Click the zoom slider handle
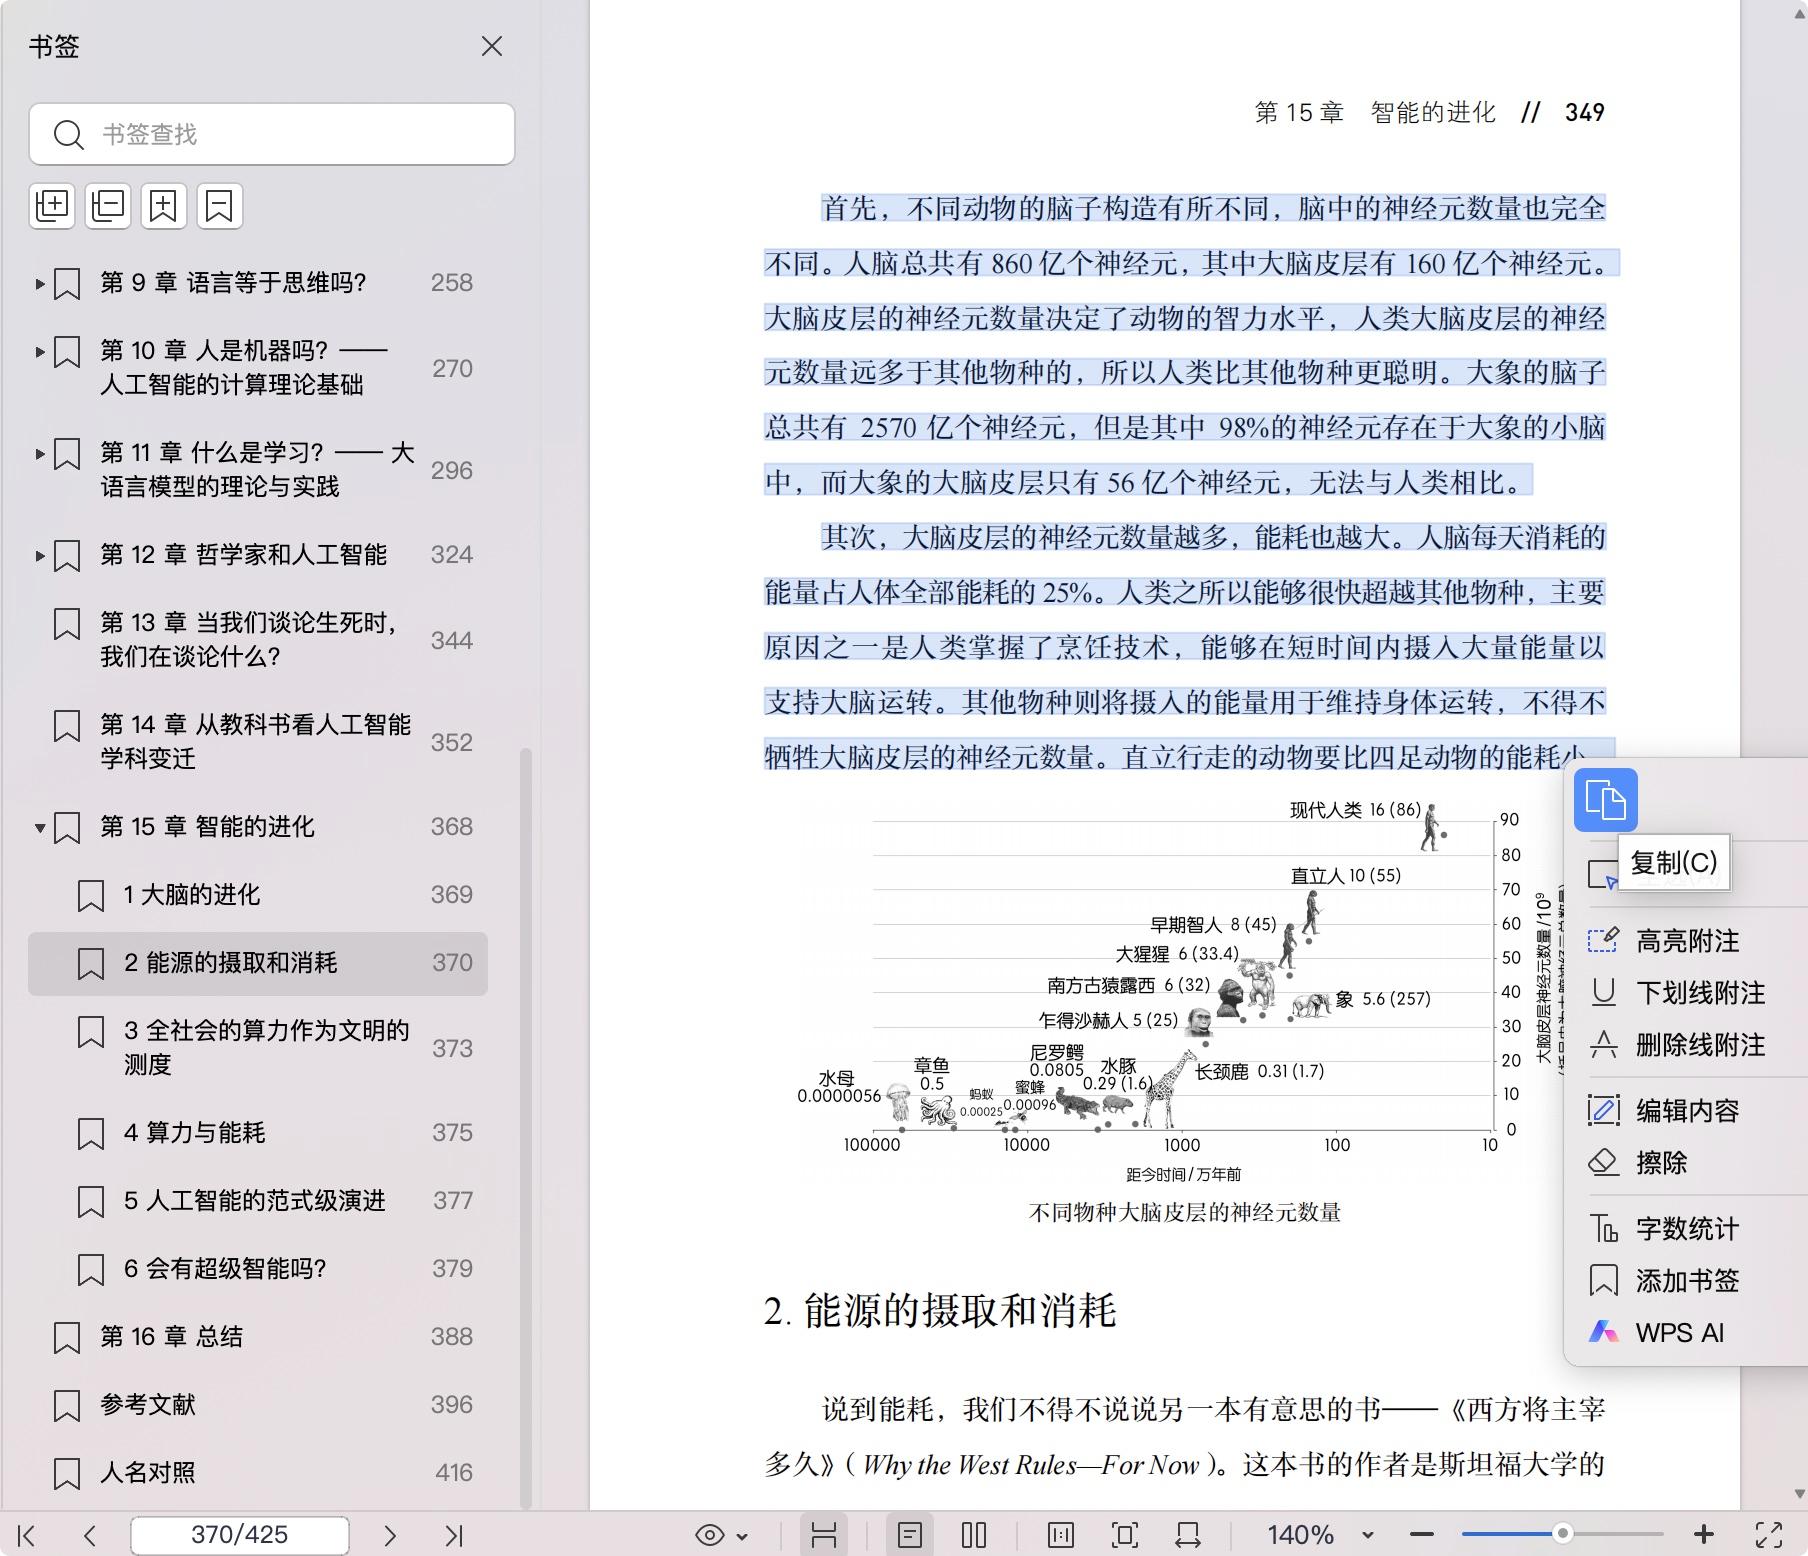This screenshot has height=1556, width=1808. (x=1562, y=1534)
